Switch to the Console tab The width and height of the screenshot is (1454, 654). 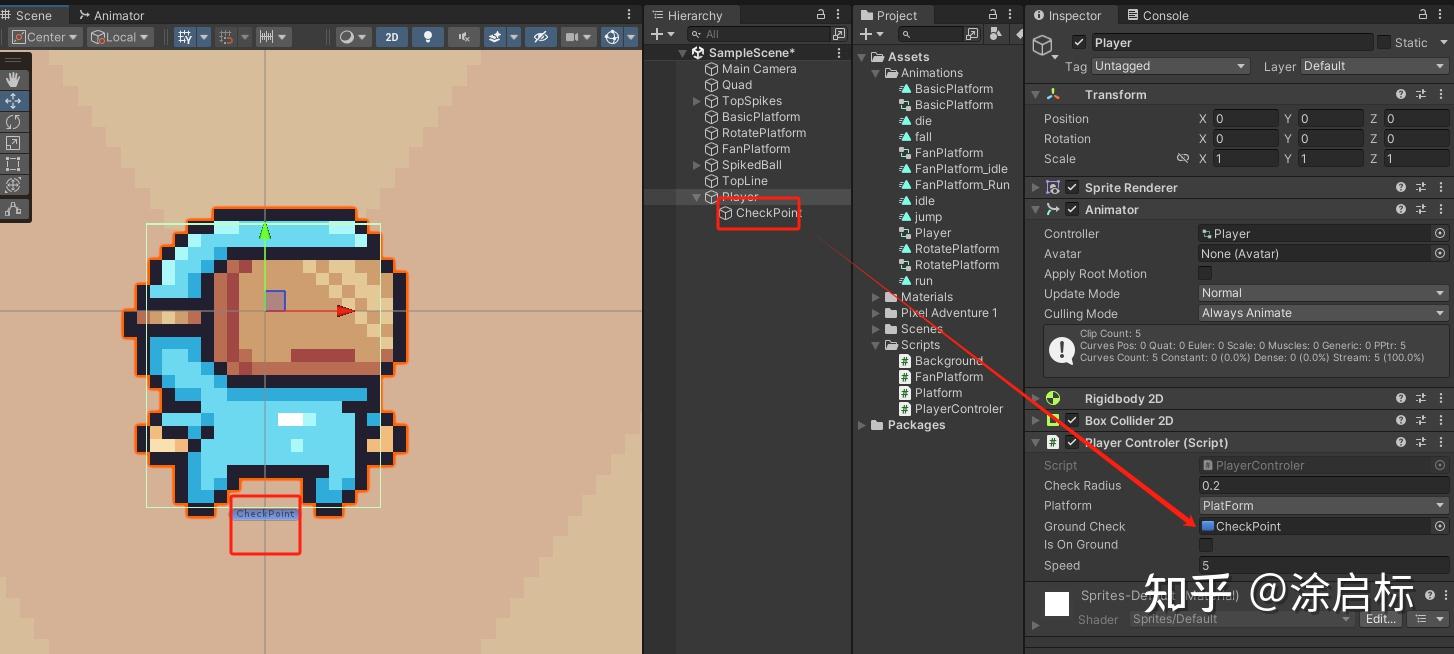(1157, 15)
